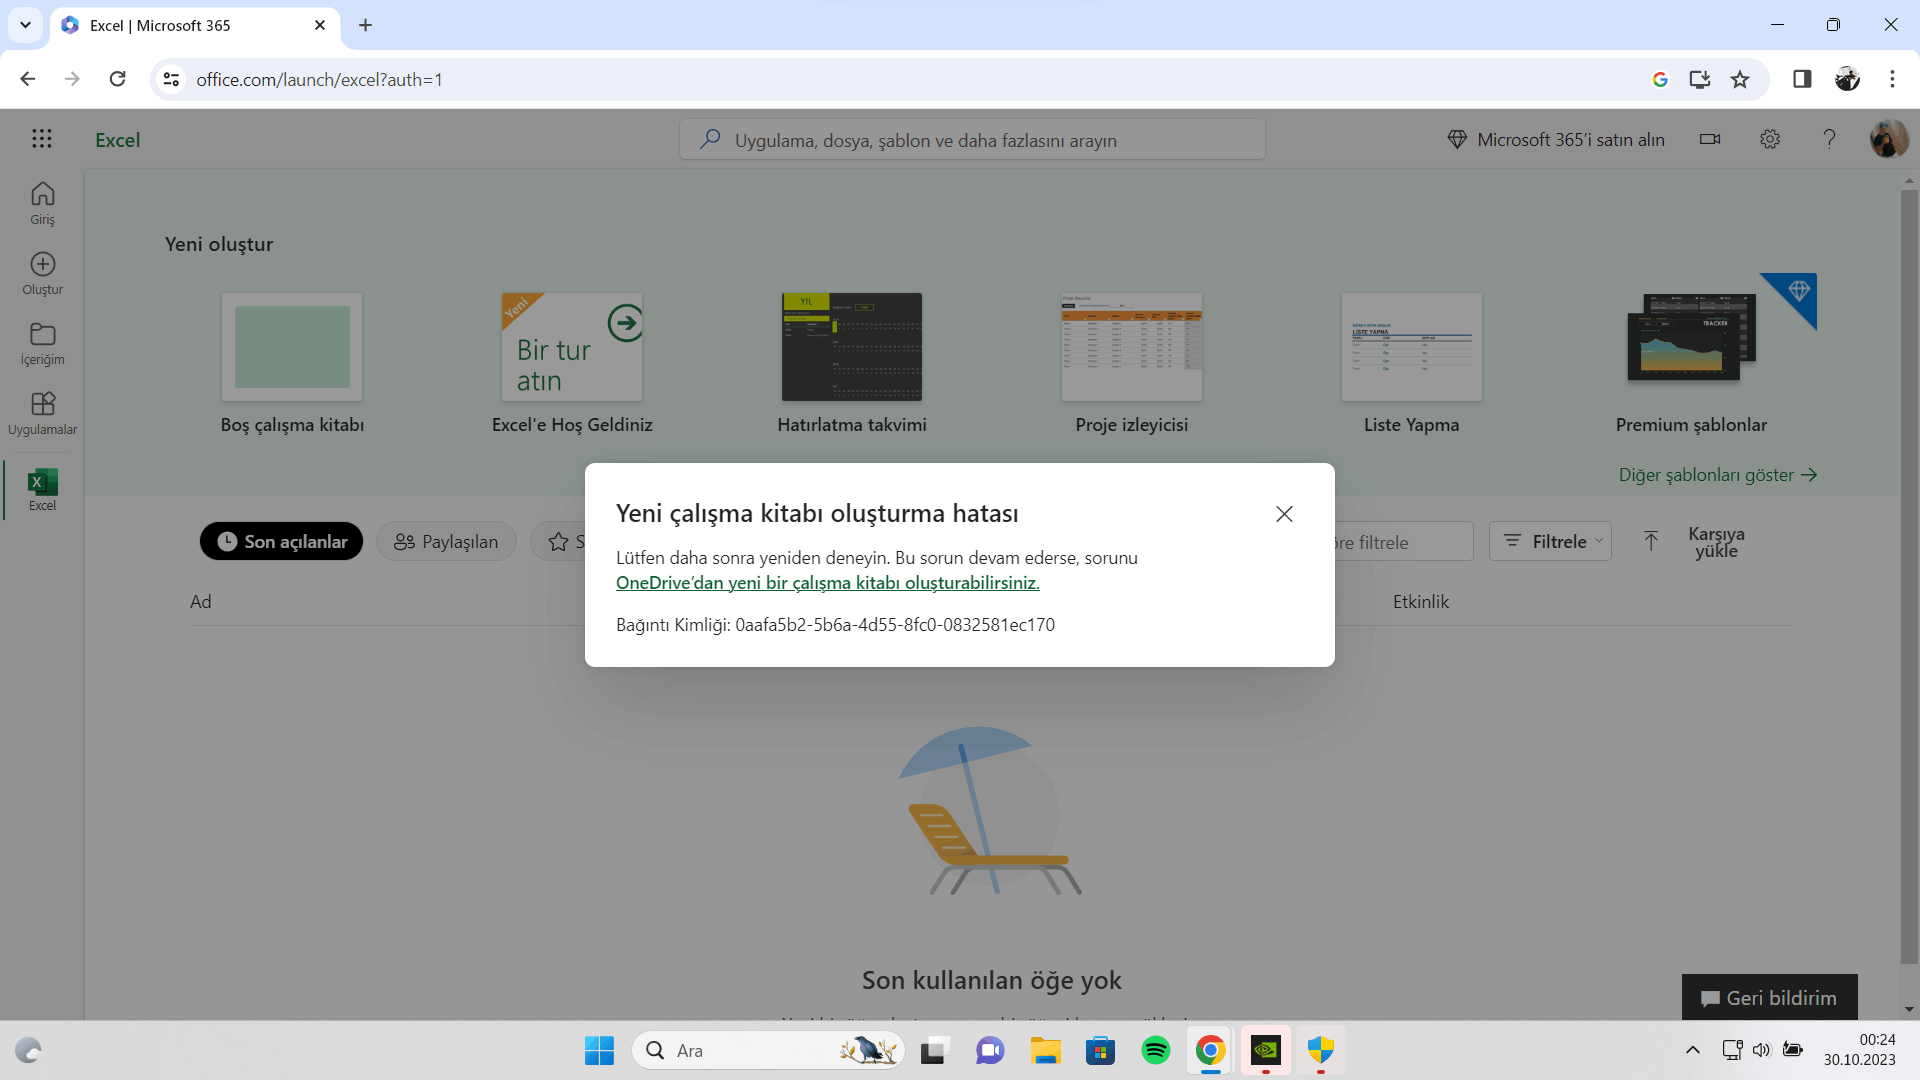1920x1080 pixels.
Task: Click the help question mark icon
Action: pos(1829,139)
